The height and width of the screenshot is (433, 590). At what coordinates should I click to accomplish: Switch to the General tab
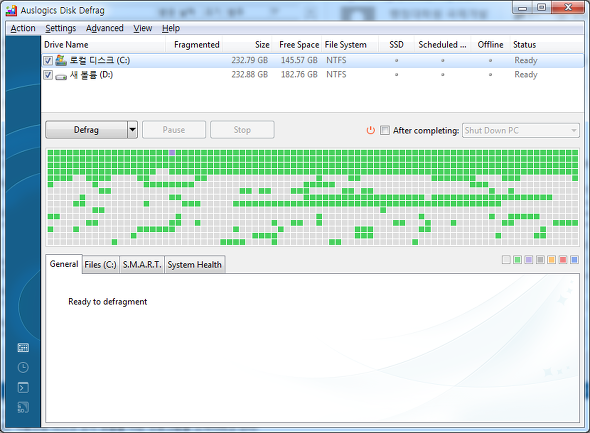[x=64, y=264]
